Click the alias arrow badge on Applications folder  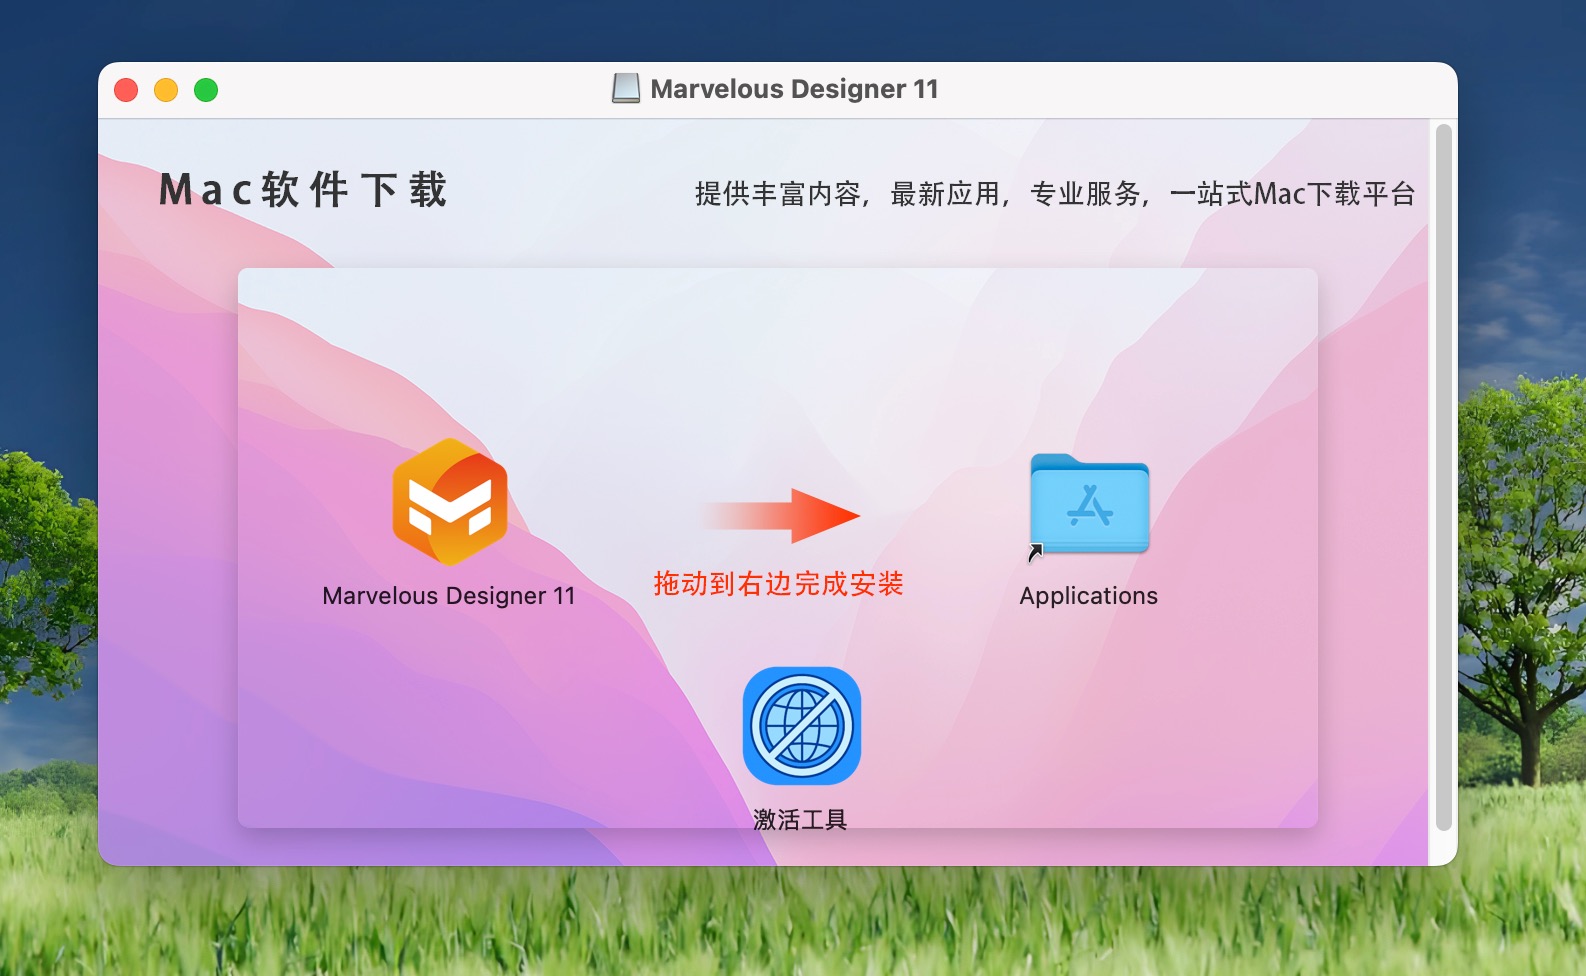1035,552
